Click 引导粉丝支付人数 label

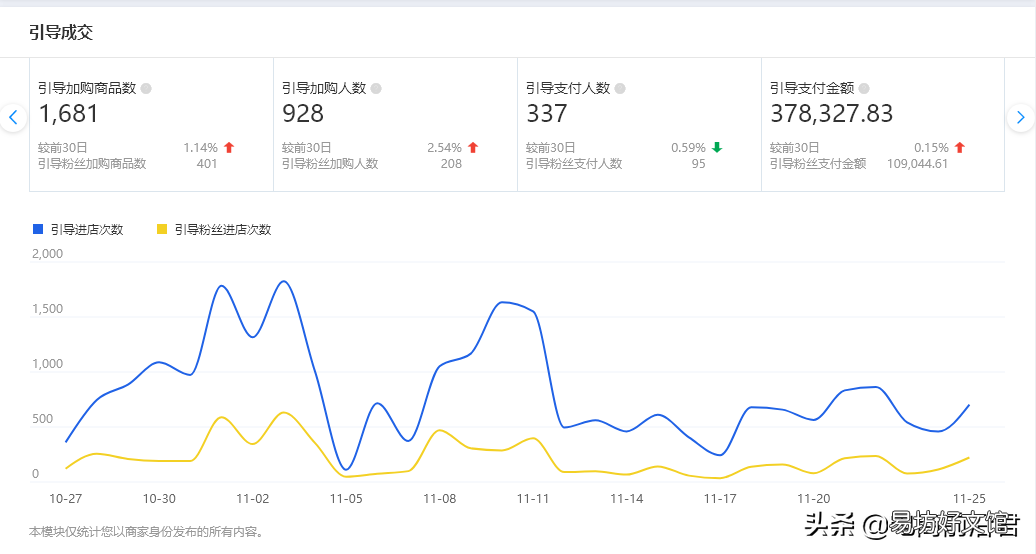coord(574,164)
